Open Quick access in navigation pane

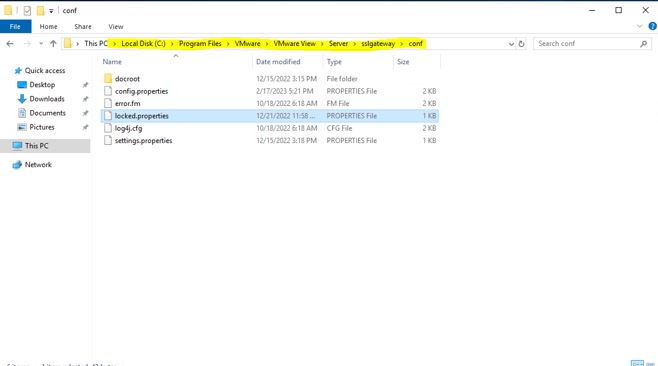click(44, 71)
